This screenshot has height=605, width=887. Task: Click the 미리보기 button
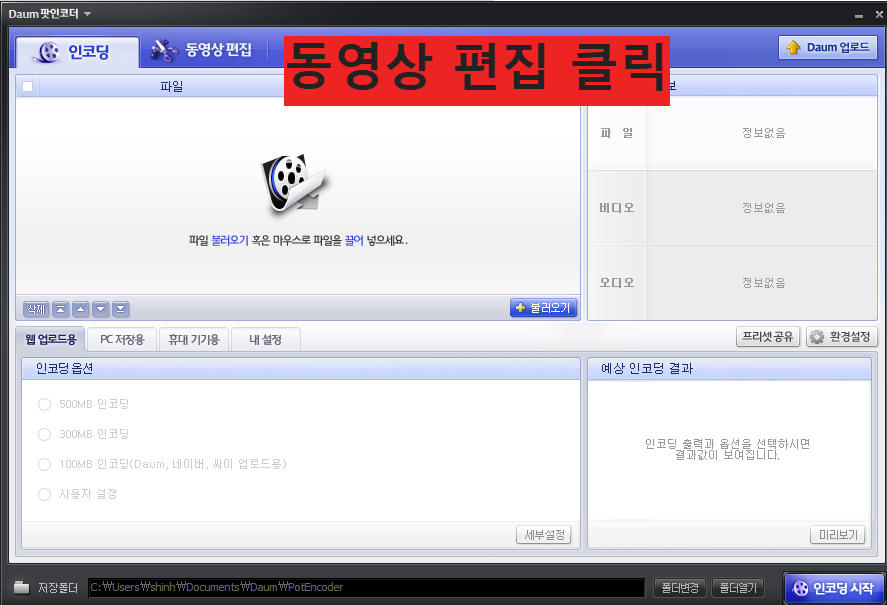click(838, 535)
